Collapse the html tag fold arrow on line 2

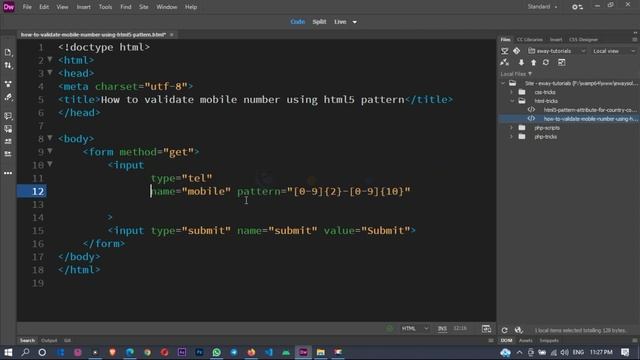click(50, 60)
